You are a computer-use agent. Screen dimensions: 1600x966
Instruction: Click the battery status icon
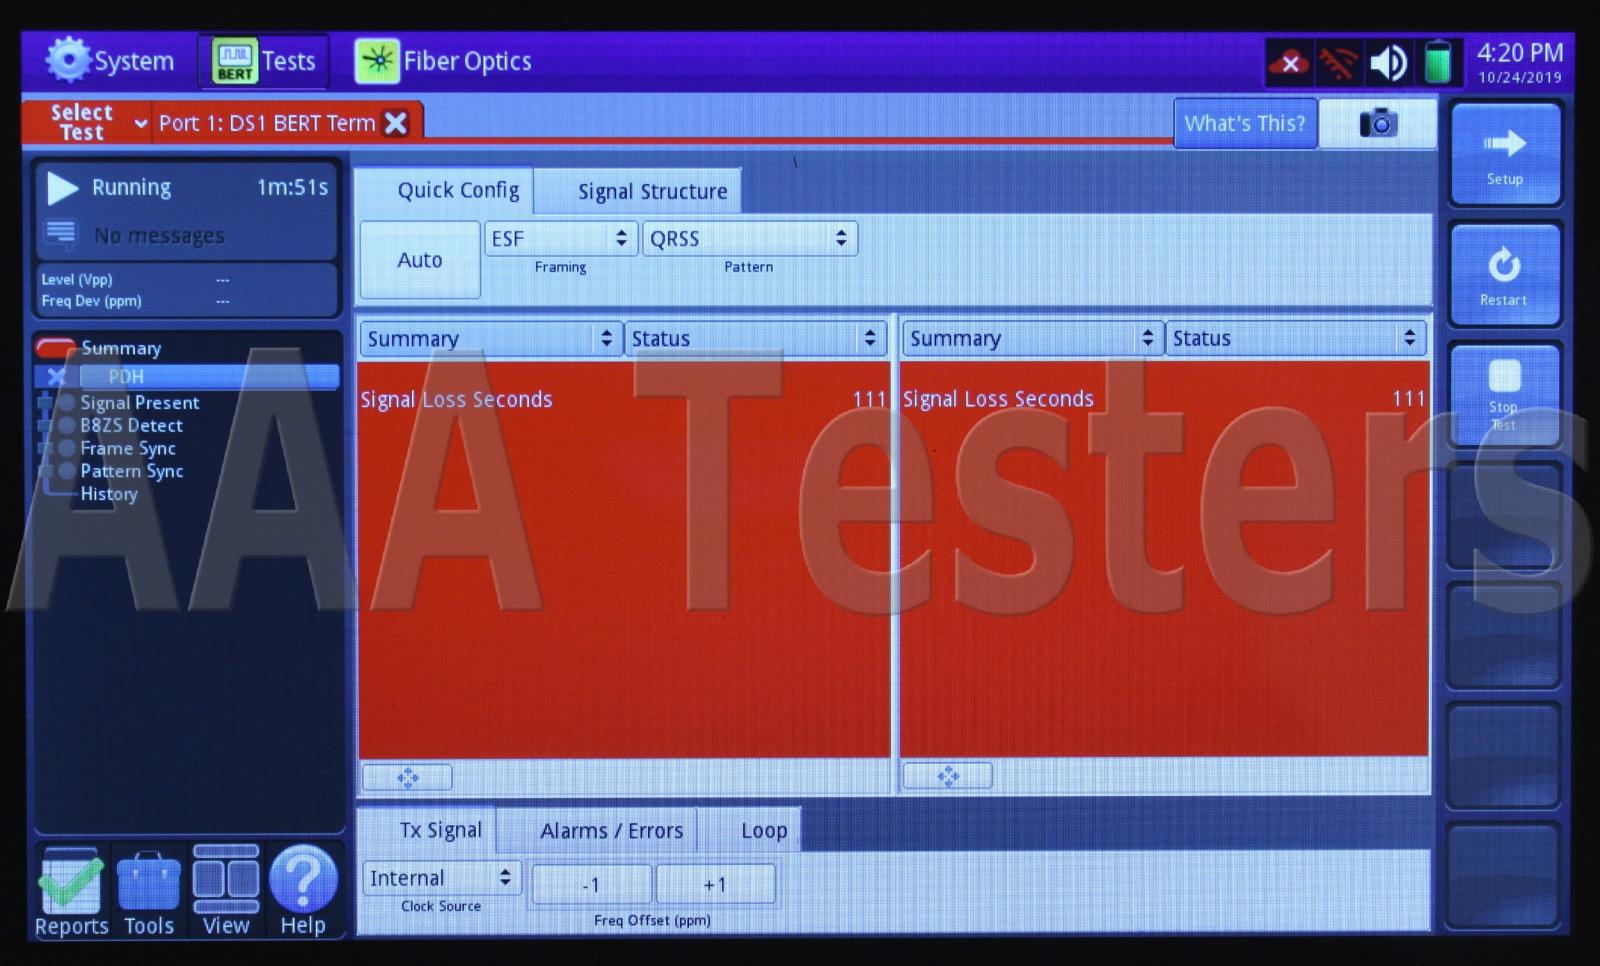click(x=1437, y=62)
